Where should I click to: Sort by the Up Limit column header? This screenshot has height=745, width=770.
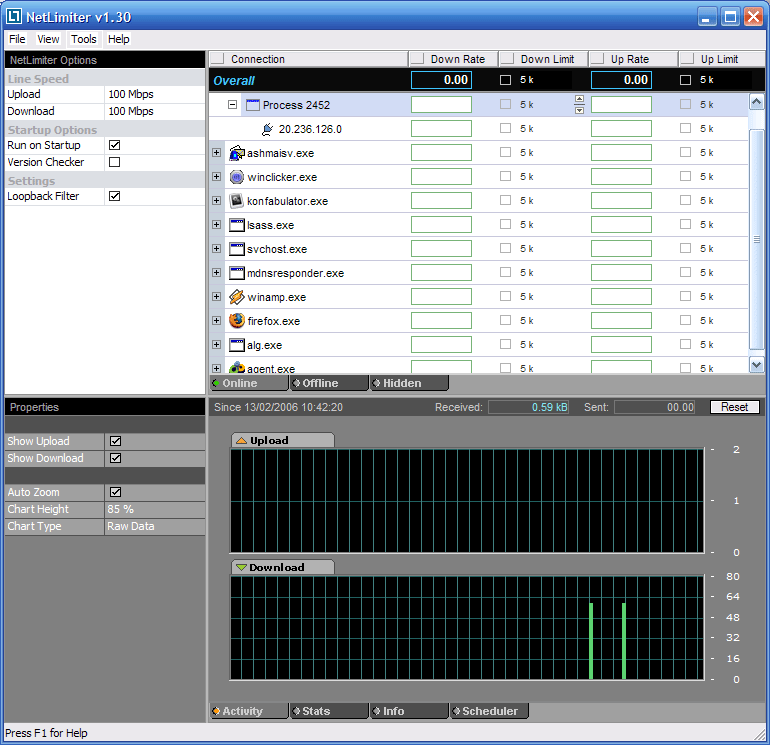722,59
